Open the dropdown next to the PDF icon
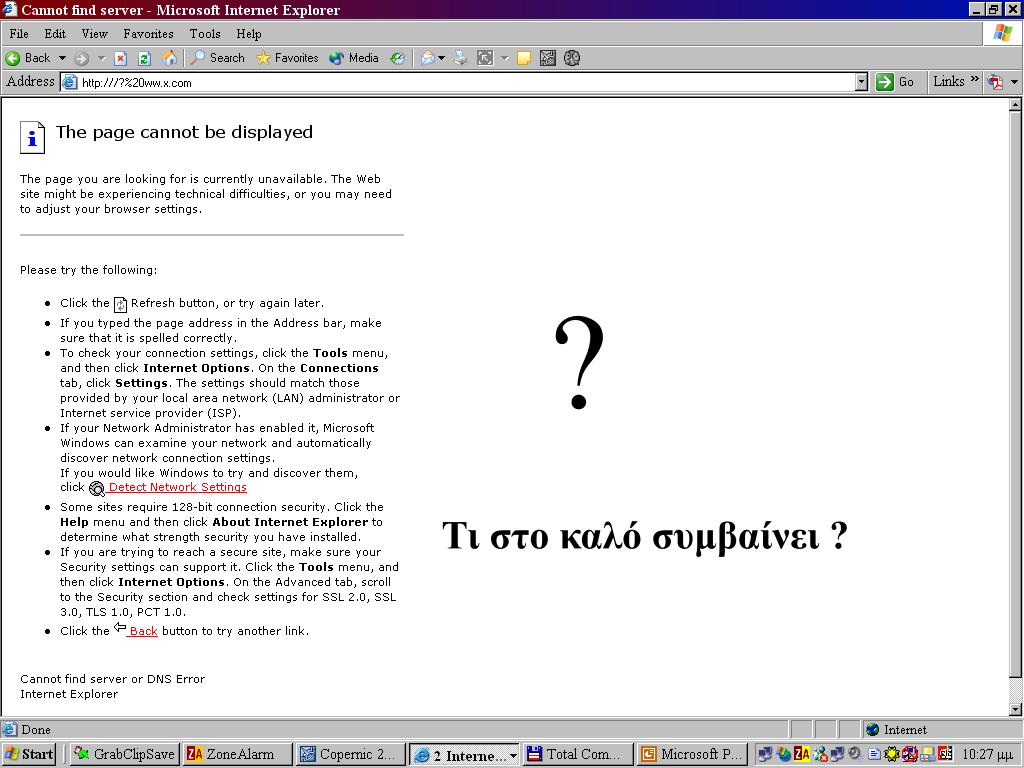Image resolution: width=1024 pixels, height=768 pixels. [1014, 82]
